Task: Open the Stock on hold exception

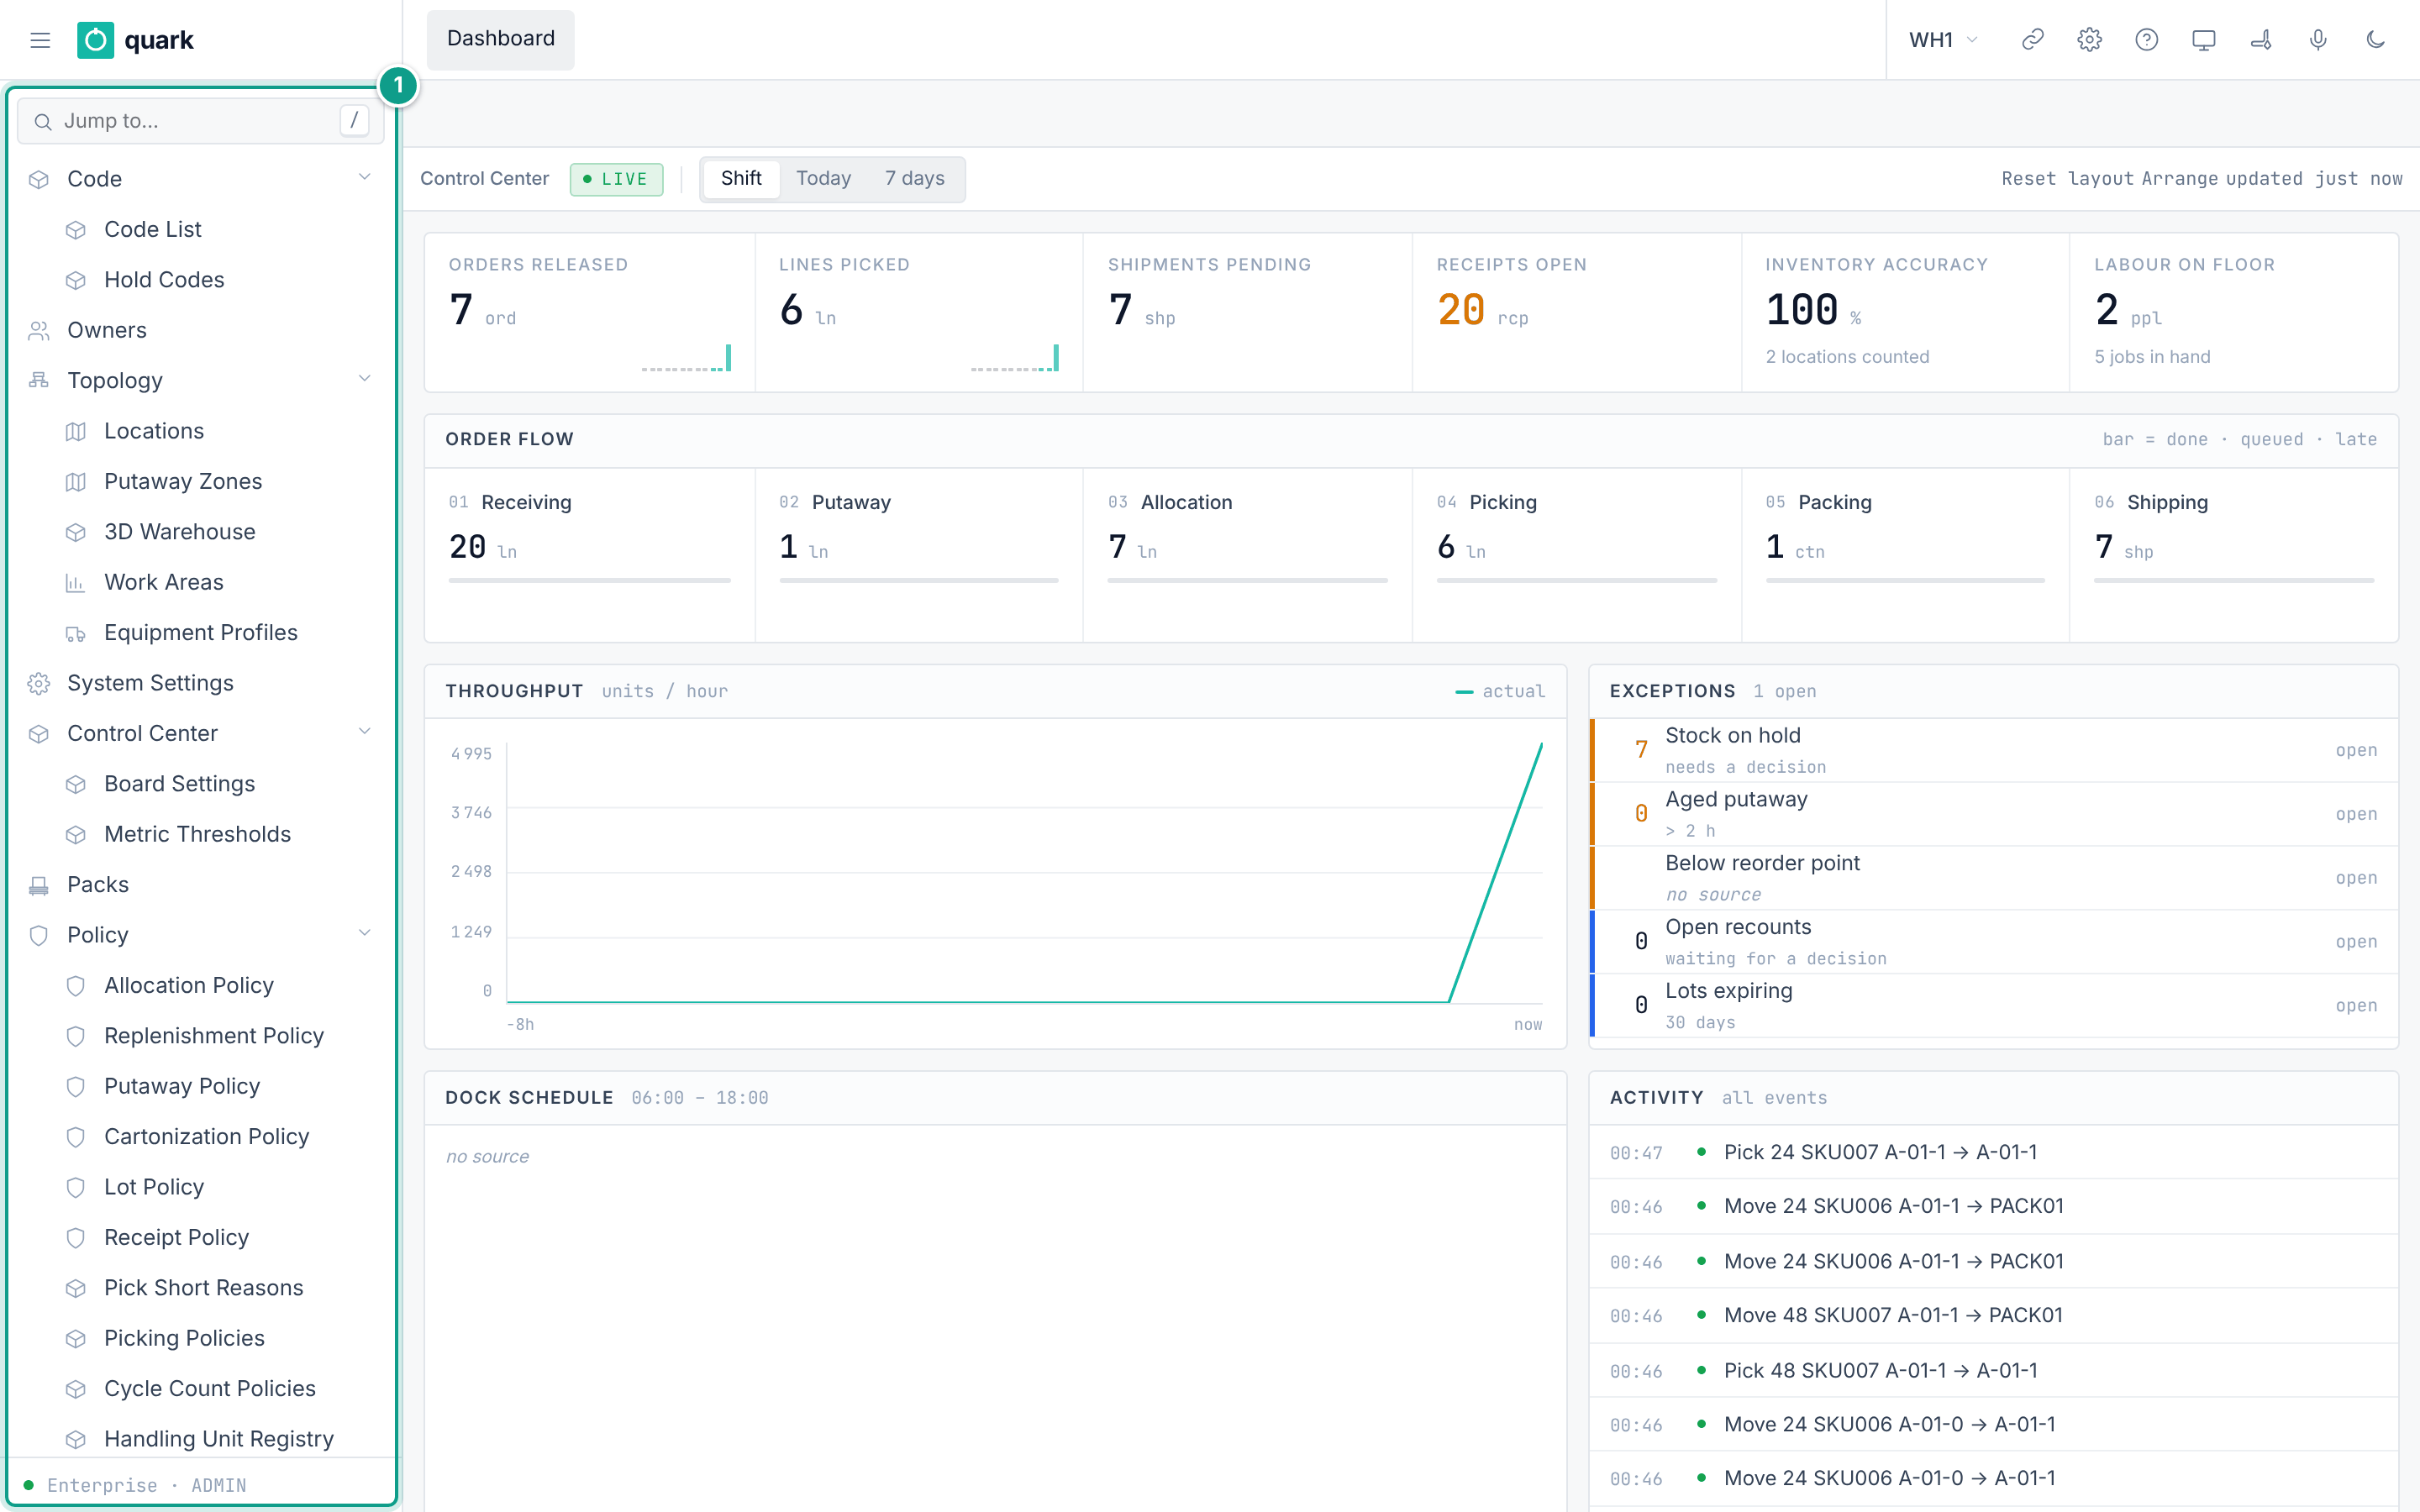Action: (1994, 750)
